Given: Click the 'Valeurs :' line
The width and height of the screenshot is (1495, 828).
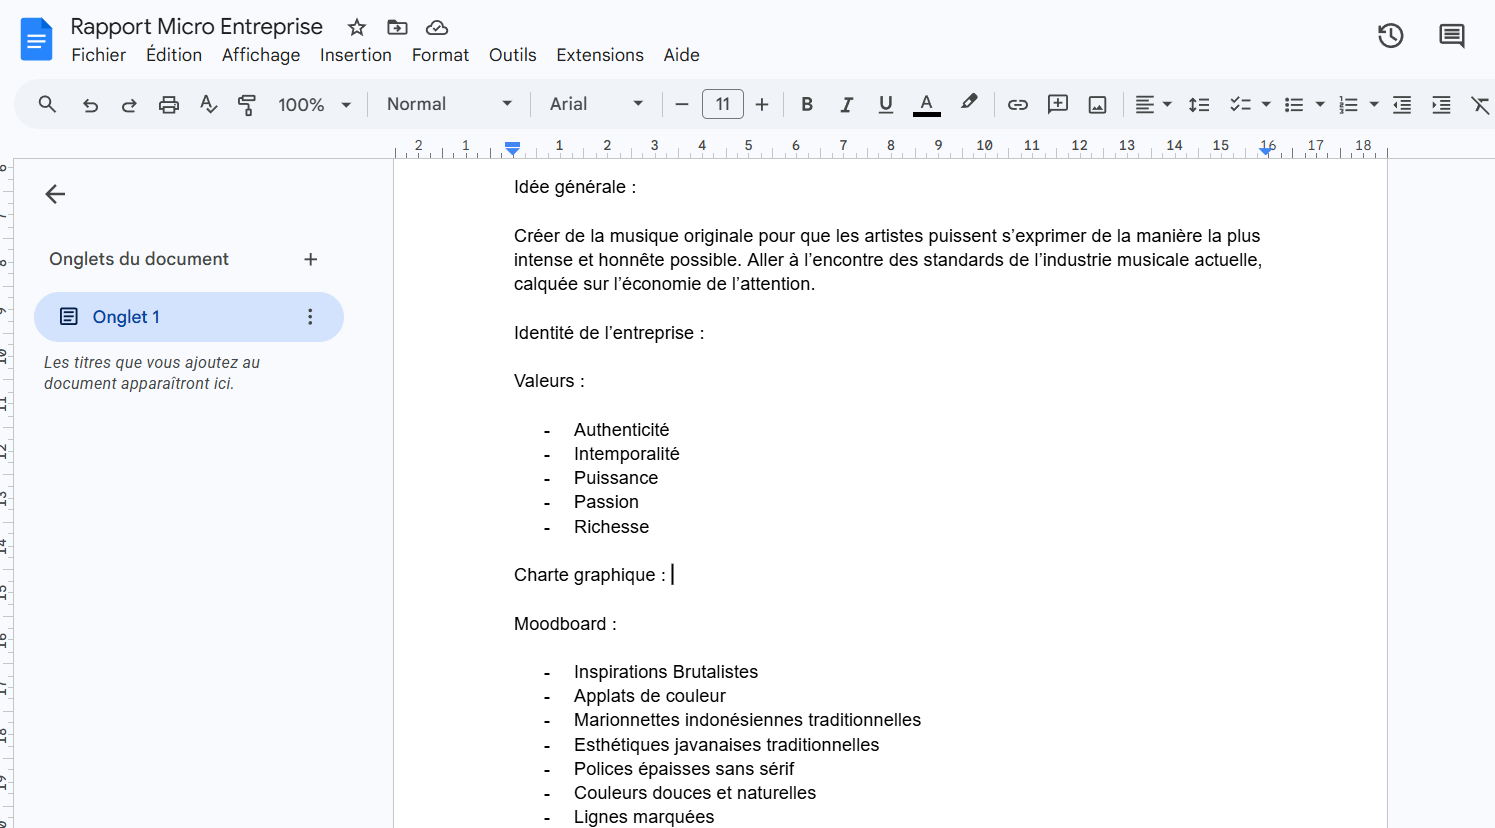Looking at the screenshot, I should tap(549, 381).
